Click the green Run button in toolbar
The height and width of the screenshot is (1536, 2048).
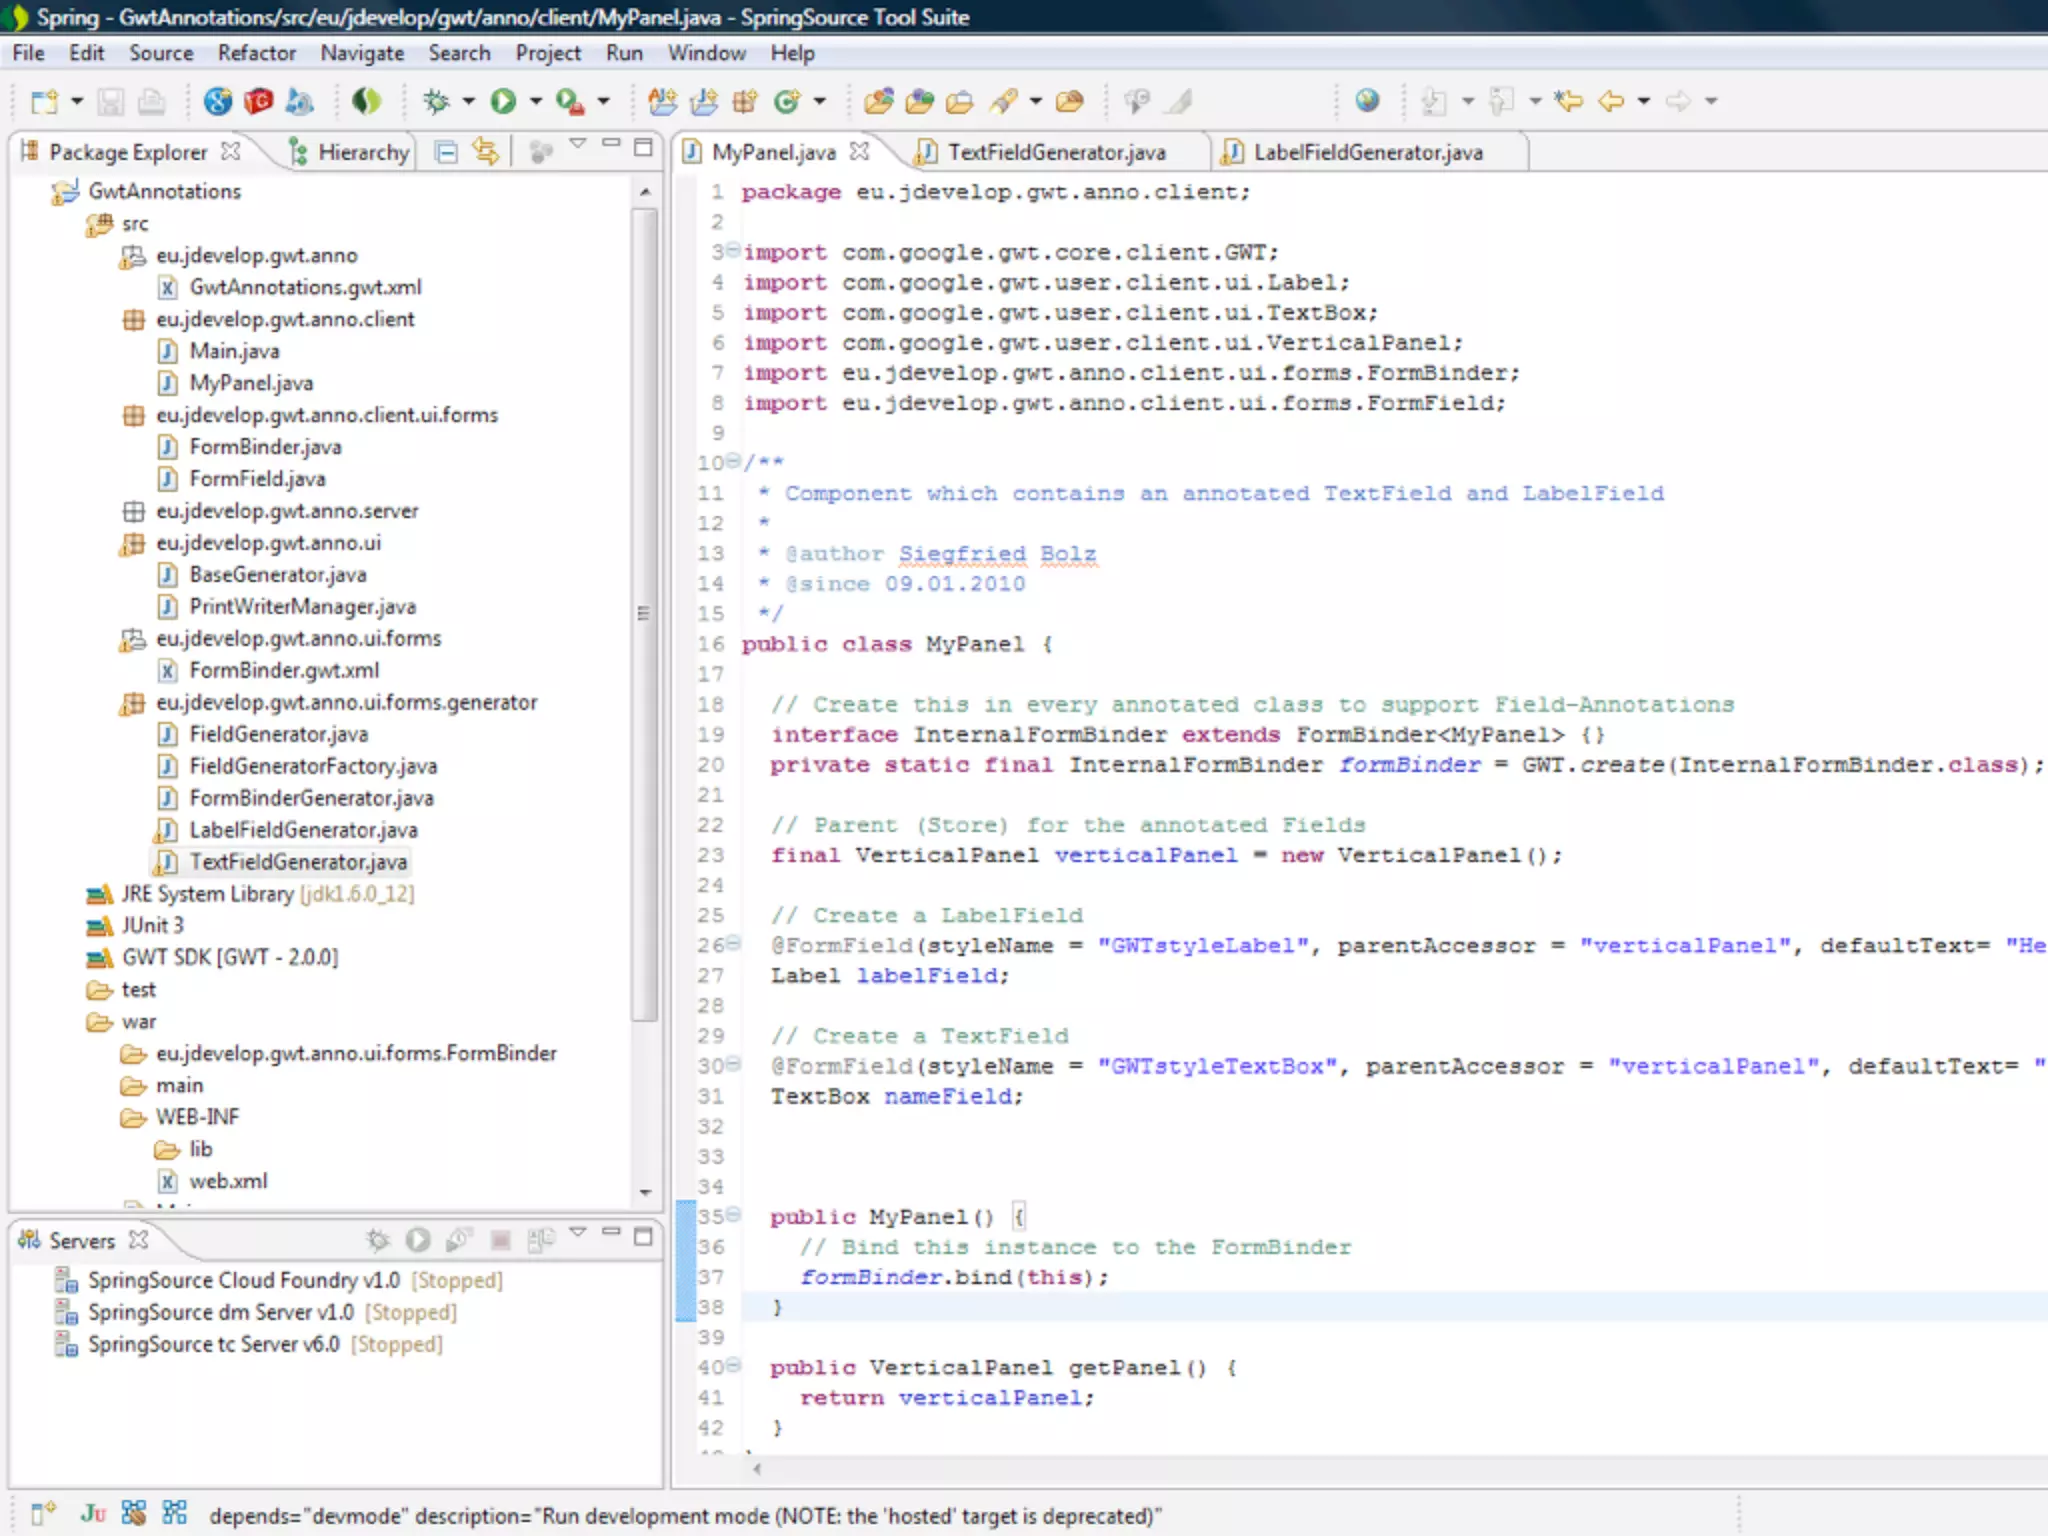pos(503,101)
